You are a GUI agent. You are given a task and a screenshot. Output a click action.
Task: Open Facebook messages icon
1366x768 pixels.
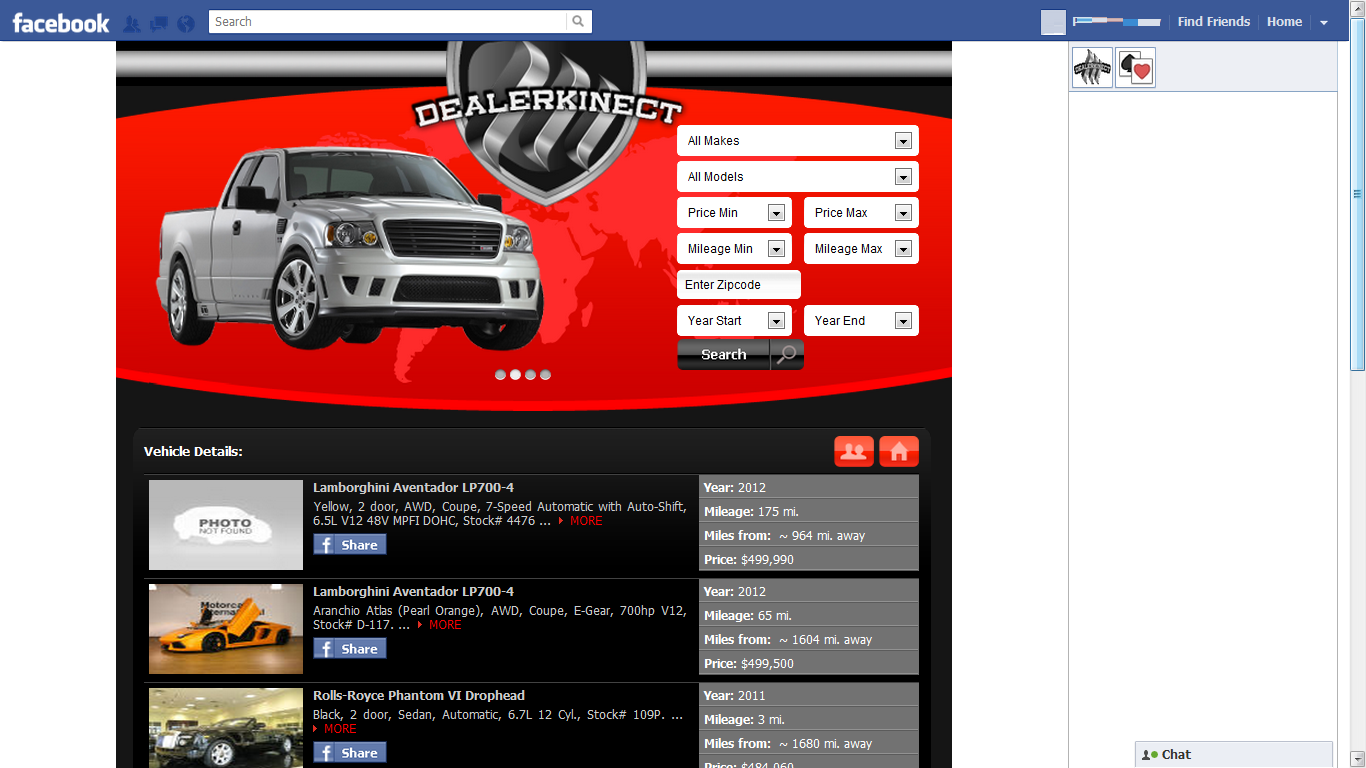click(x=158, y=23)
